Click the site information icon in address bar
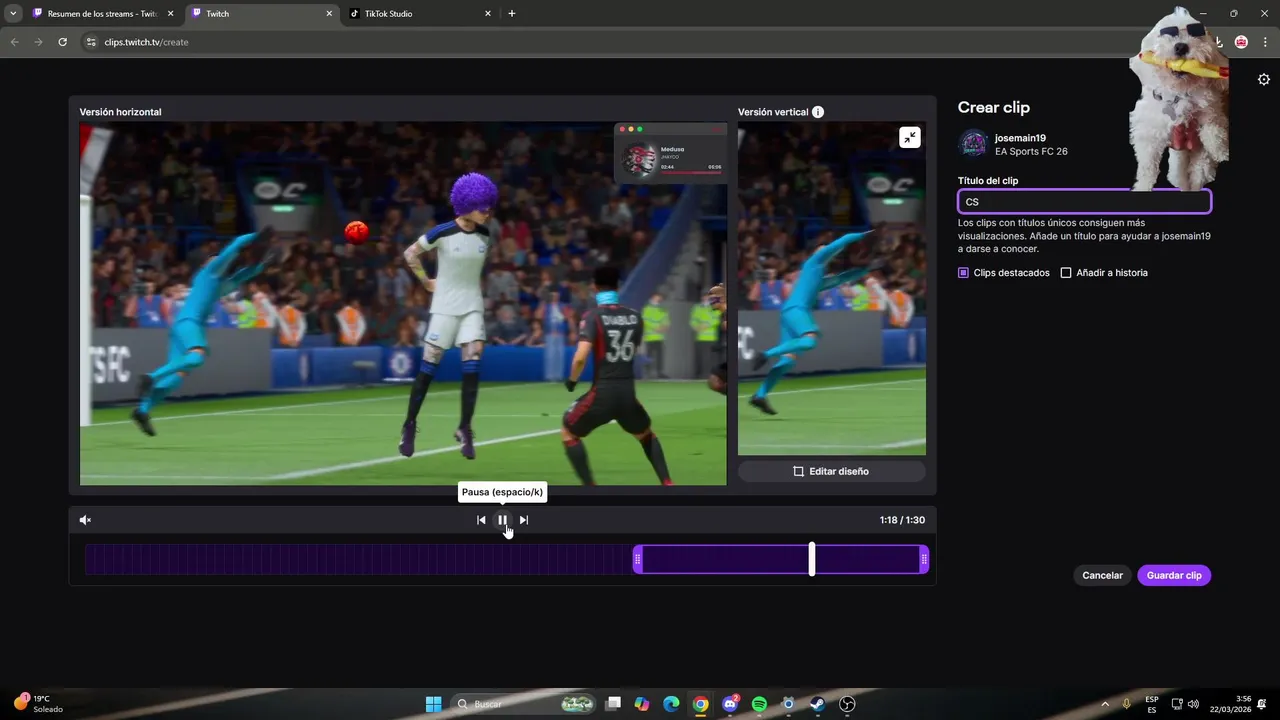Screen dimensions: 1280x720 coord(91,42)
